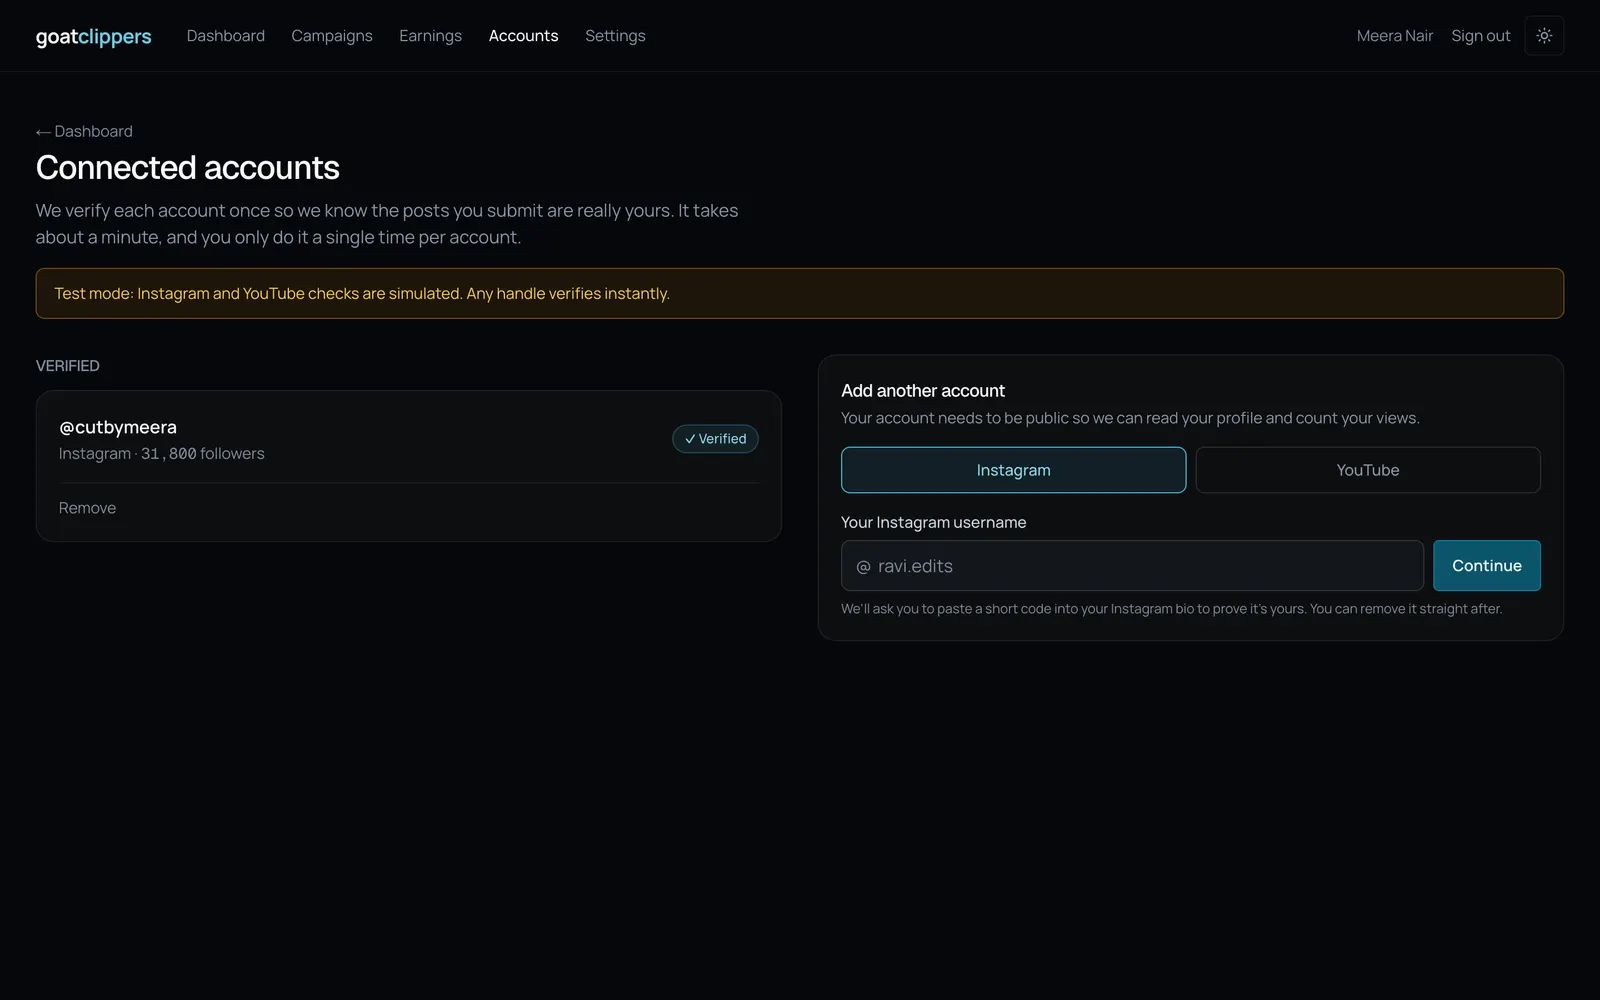Click the VERIFIED section label
The image size is (1600, 1000).
click(x=68, y=366)
